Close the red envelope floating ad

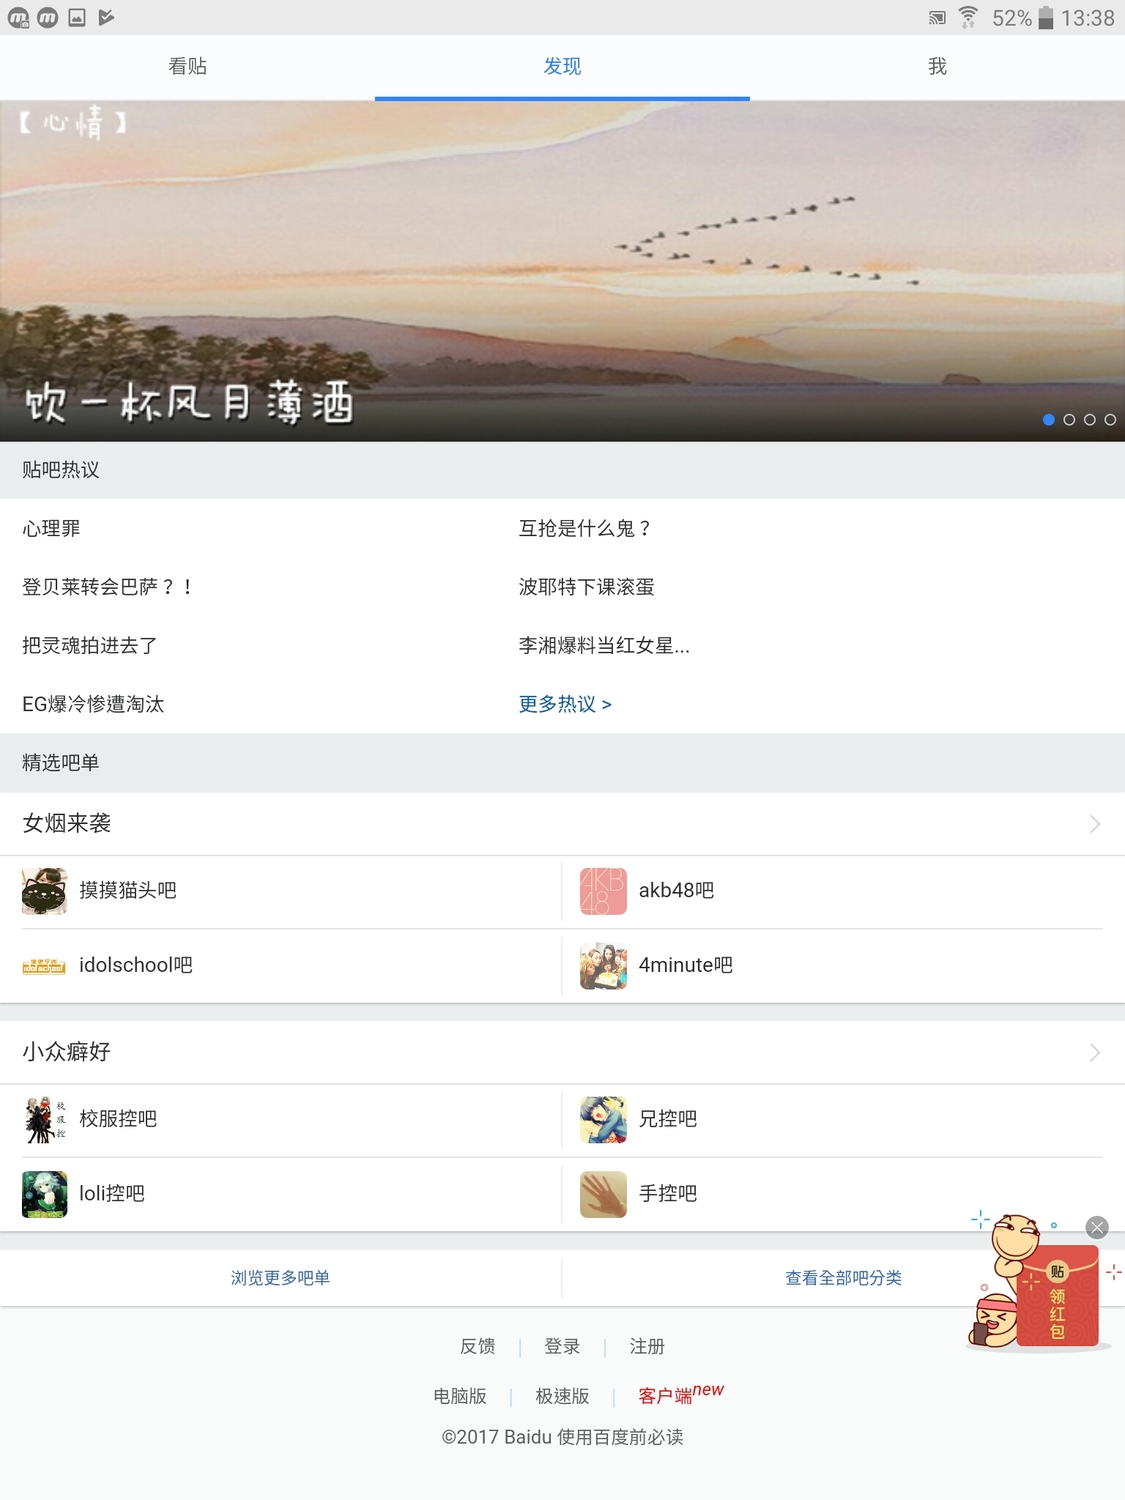pos(1097,1228)
